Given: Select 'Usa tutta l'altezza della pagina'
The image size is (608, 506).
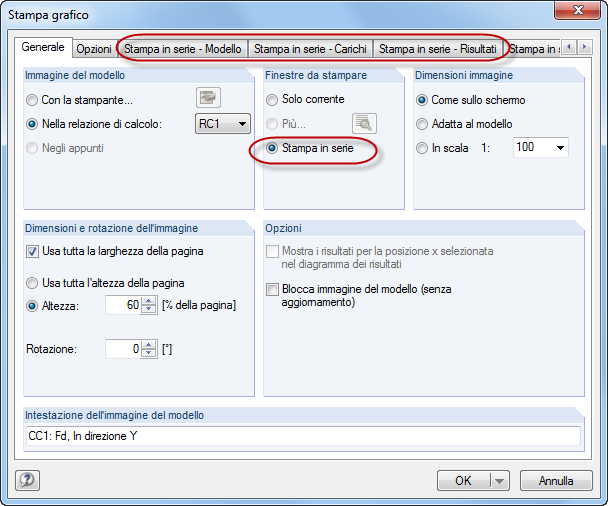Looking at the screenshot, I should (x=105, y=283).
